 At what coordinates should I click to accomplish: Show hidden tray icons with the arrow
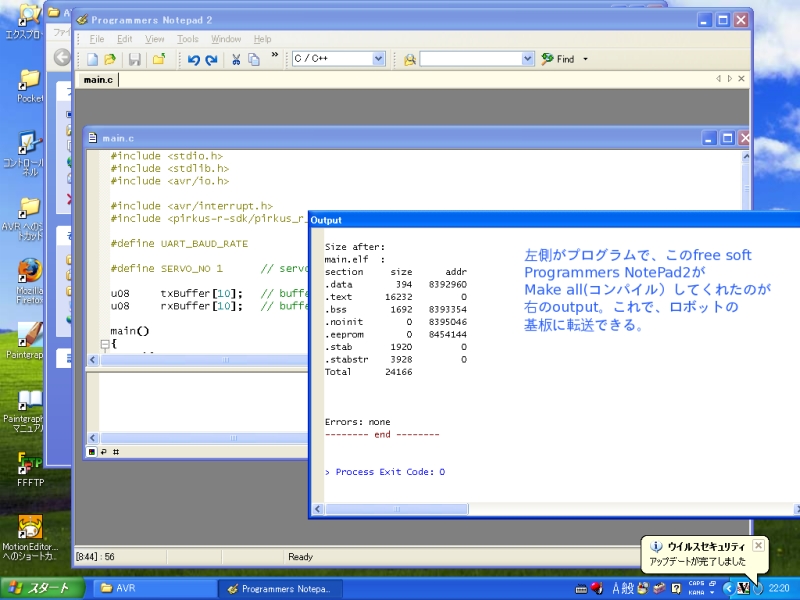point(728,589)
